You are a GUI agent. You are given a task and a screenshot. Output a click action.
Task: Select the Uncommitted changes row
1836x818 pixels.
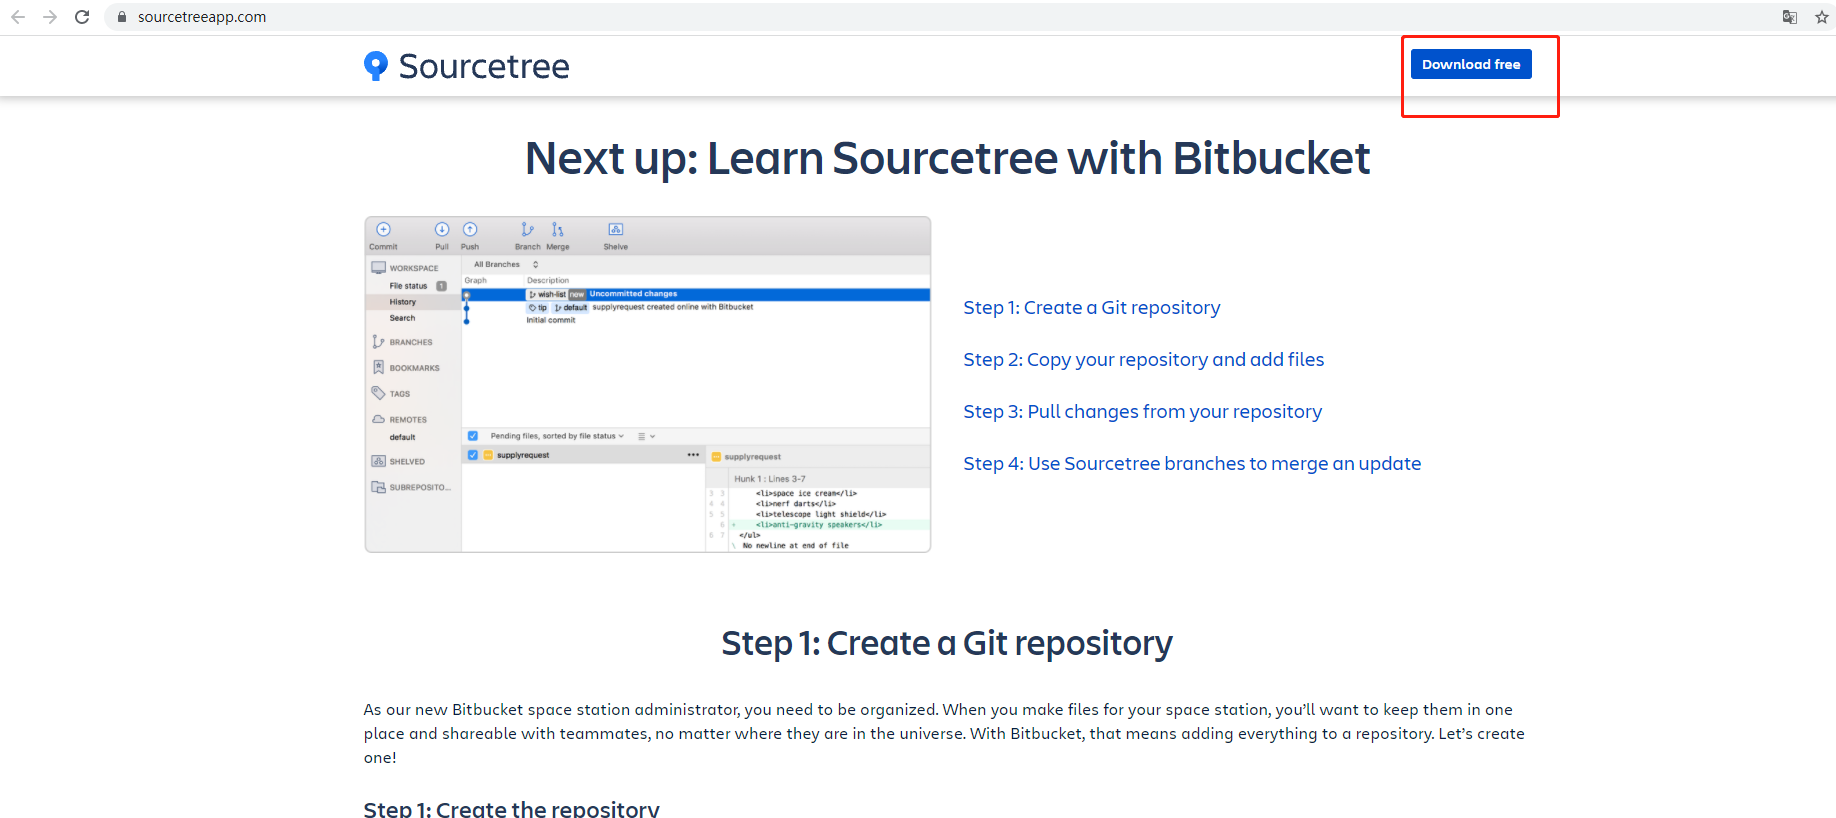point(696,294)
